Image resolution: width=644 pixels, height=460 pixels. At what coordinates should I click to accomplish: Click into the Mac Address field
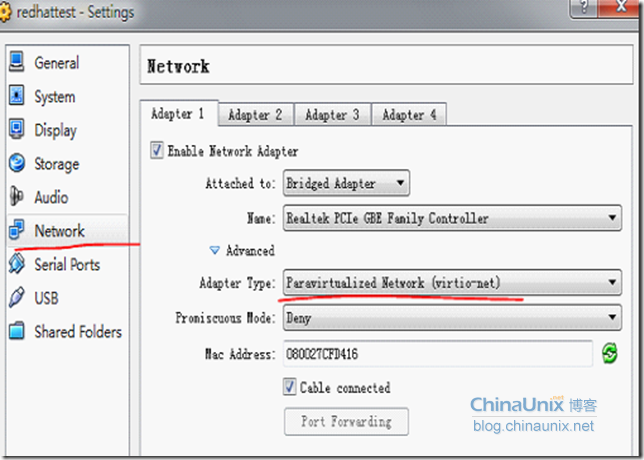438,354
